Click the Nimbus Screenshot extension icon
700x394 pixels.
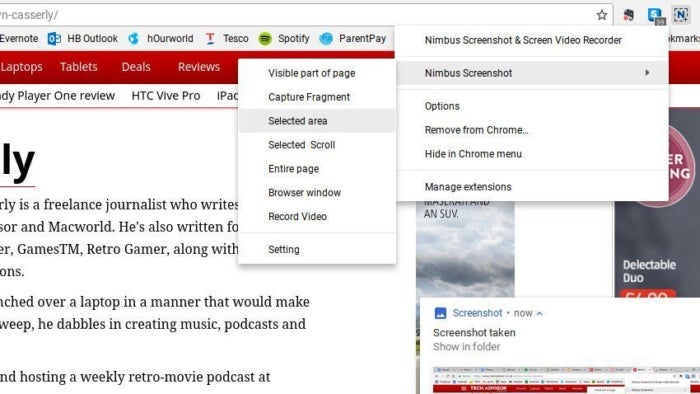[x=681, y=15]
